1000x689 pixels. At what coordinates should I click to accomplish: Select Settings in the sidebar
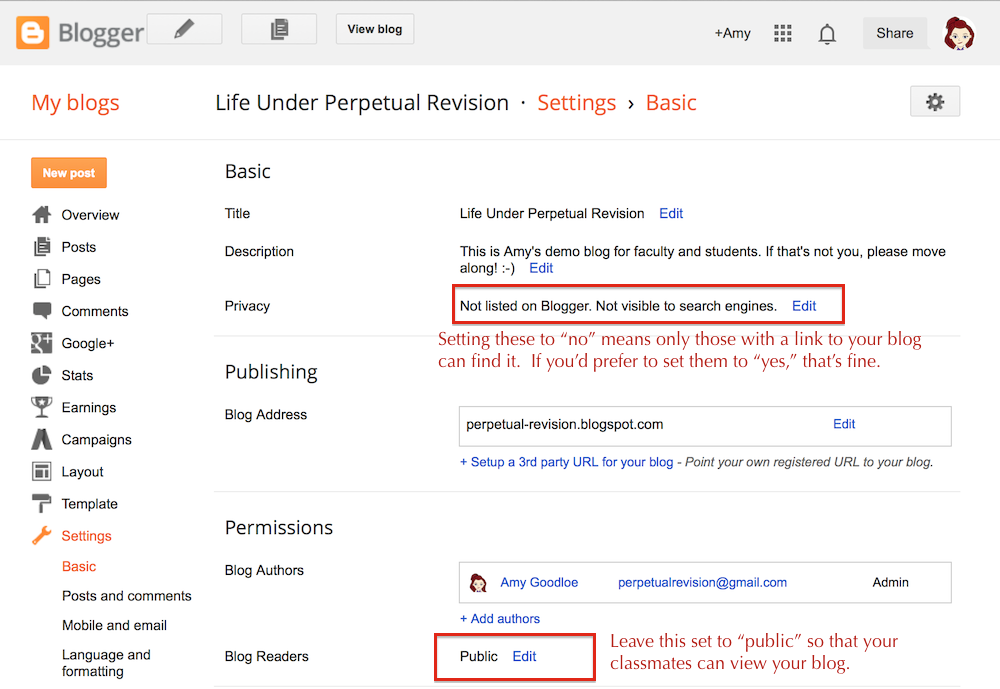pos(86,536)
